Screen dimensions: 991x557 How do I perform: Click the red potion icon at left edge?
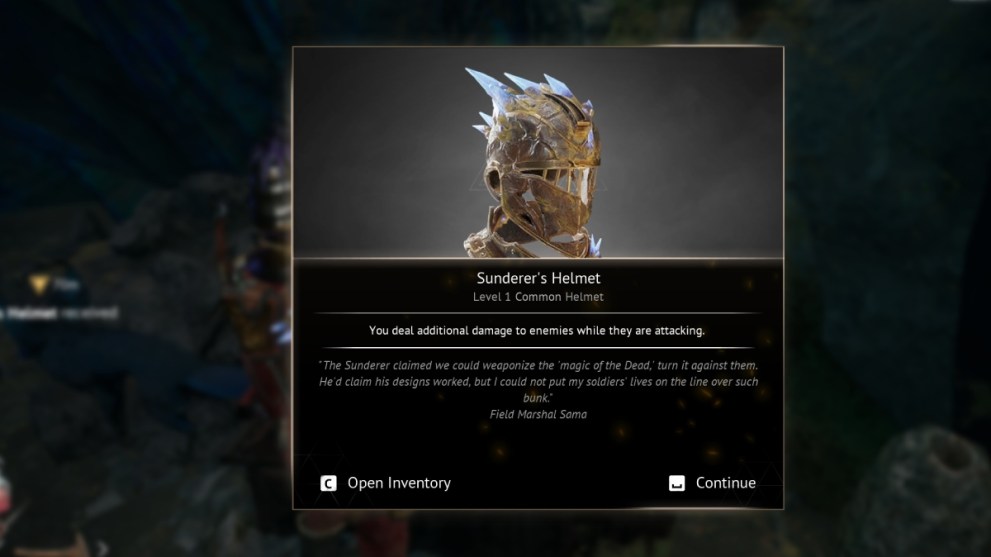(x=4, y=498)
